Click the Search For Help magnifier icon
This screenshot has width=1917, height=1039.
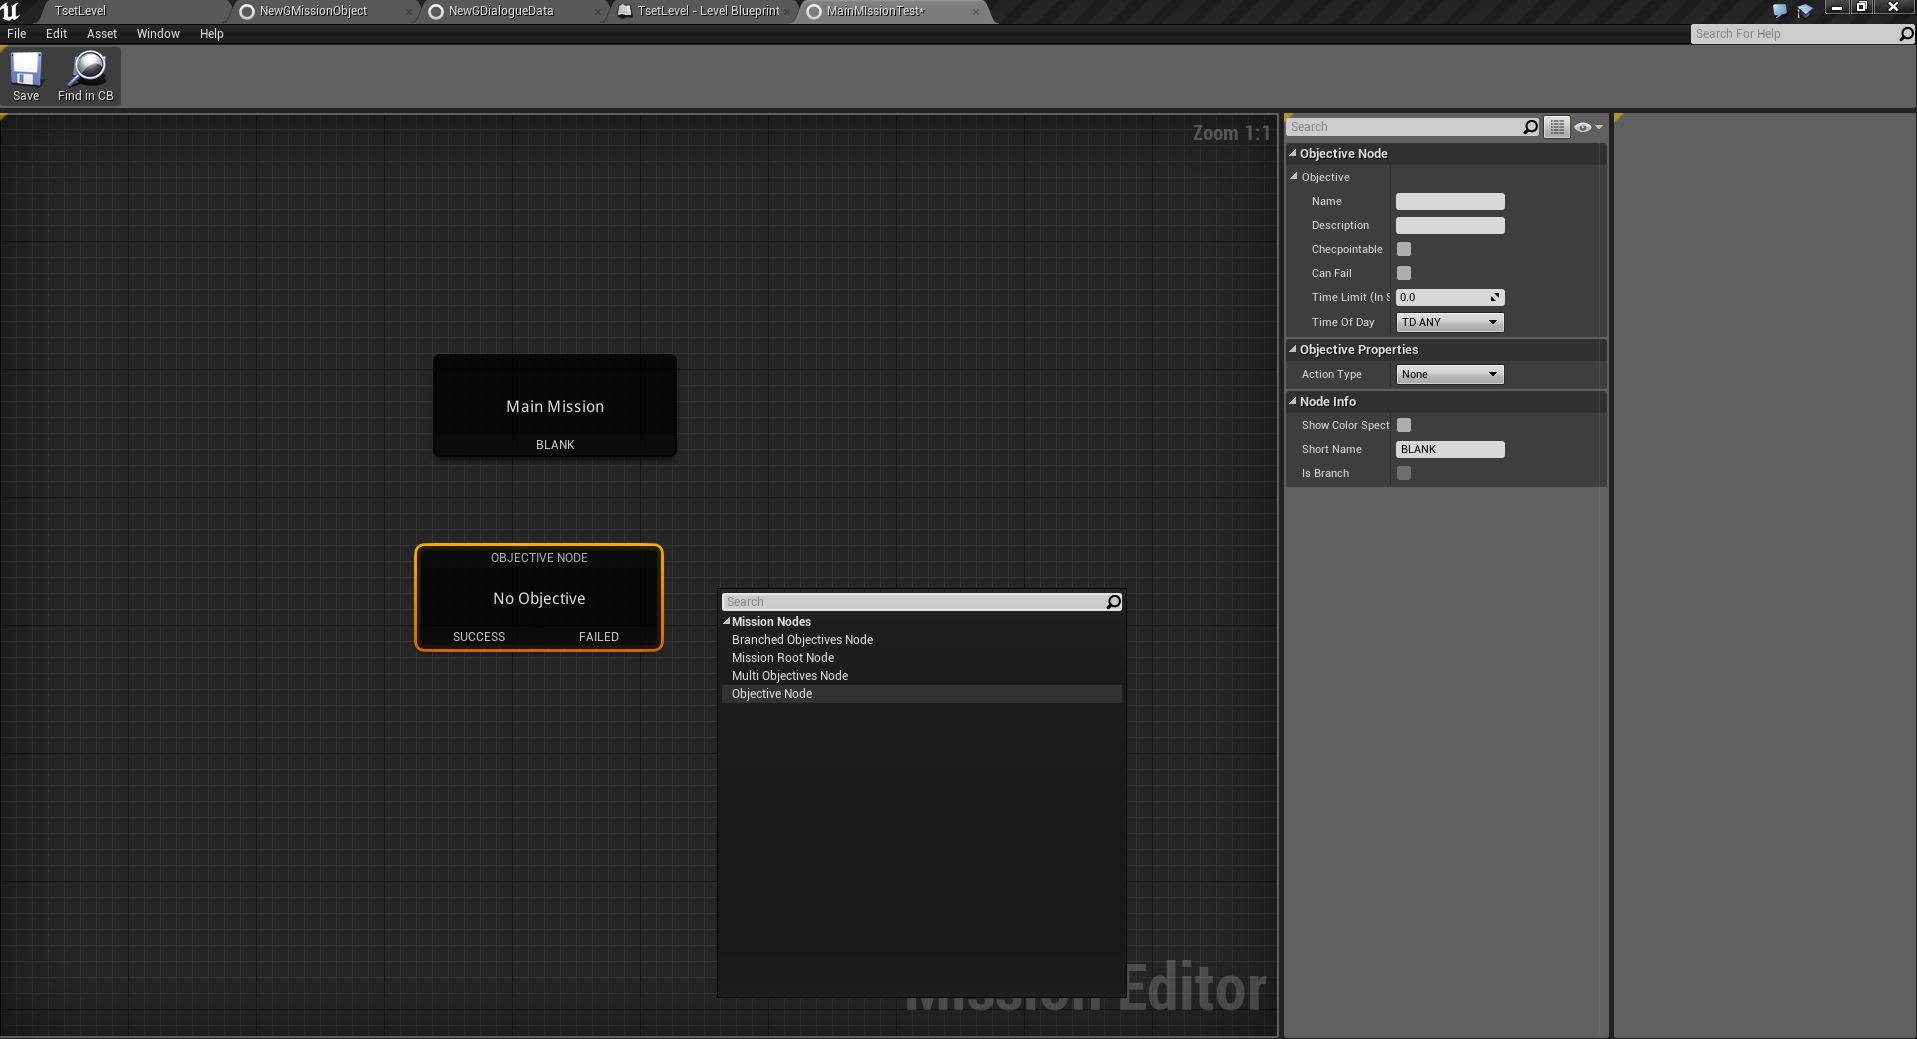(x=1906, y=34)
